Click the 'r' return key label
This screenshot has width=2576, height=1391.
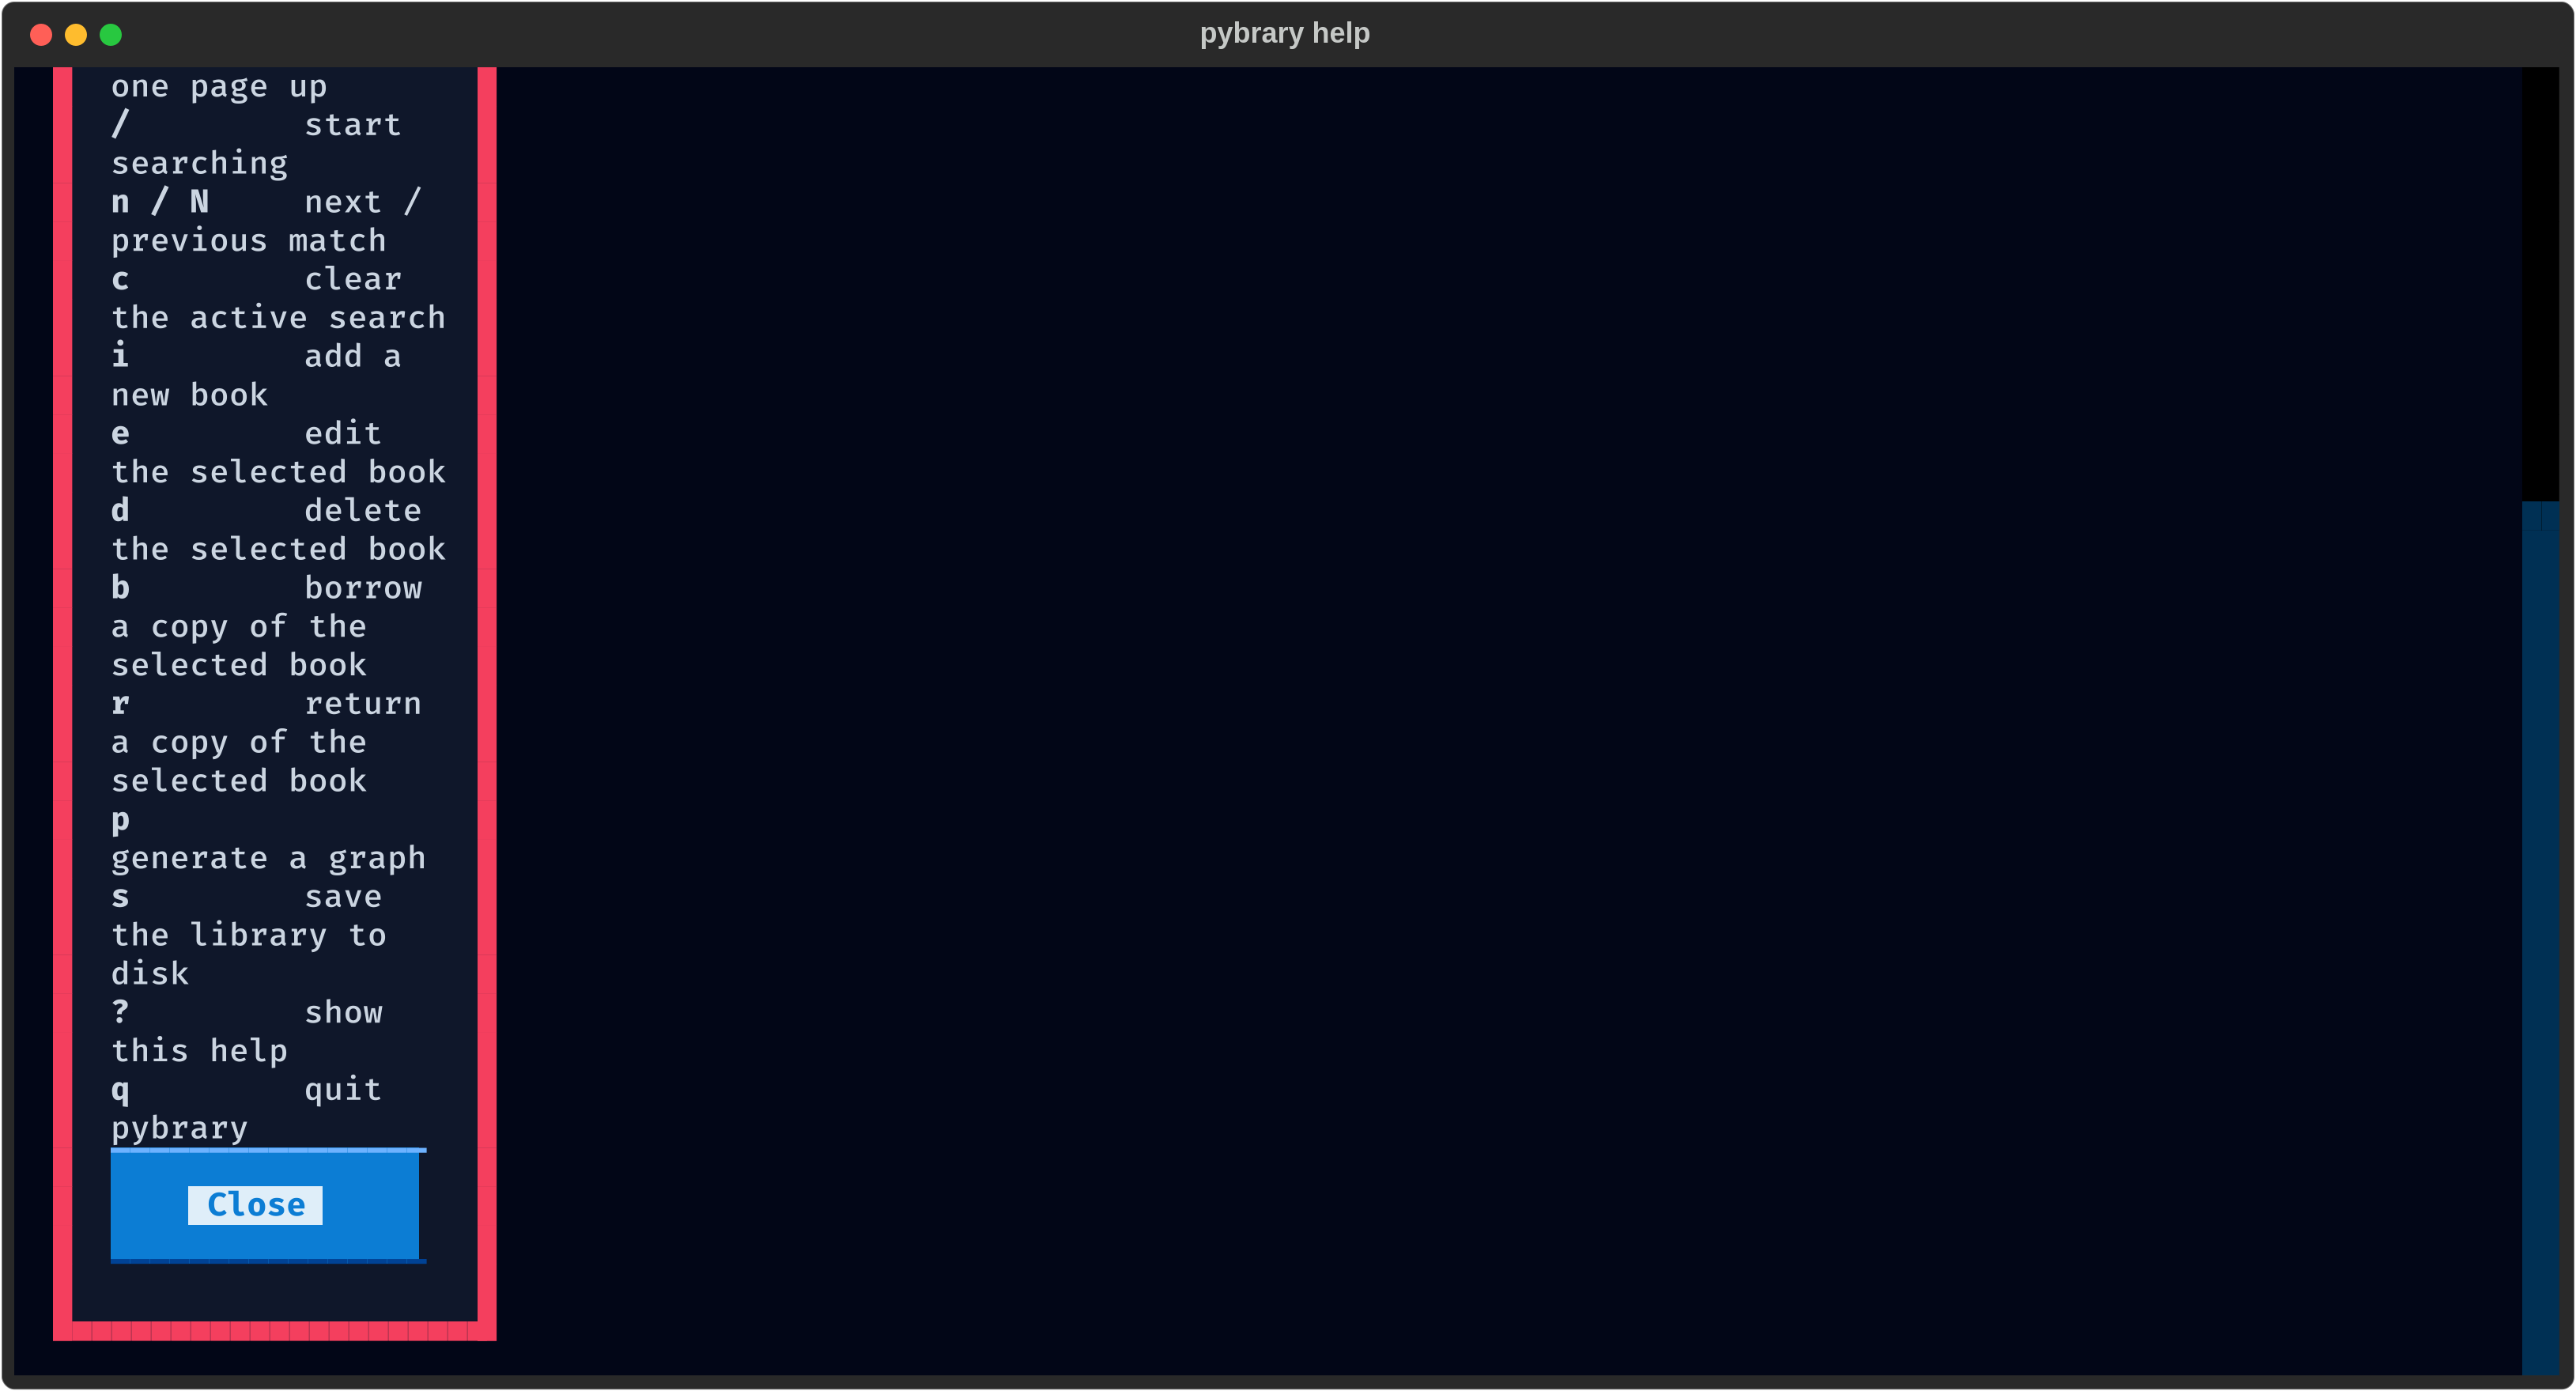tap(120, 704)
